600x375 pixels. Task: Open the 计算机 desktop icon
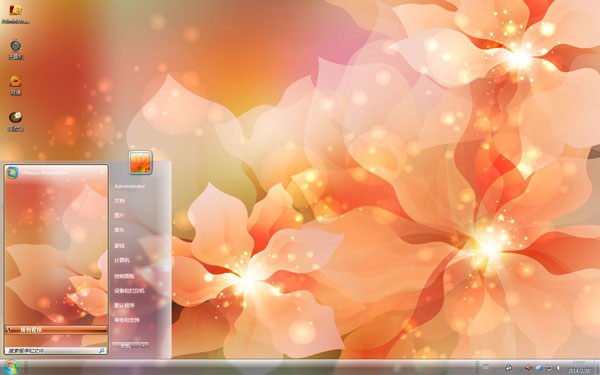(15, 50)
